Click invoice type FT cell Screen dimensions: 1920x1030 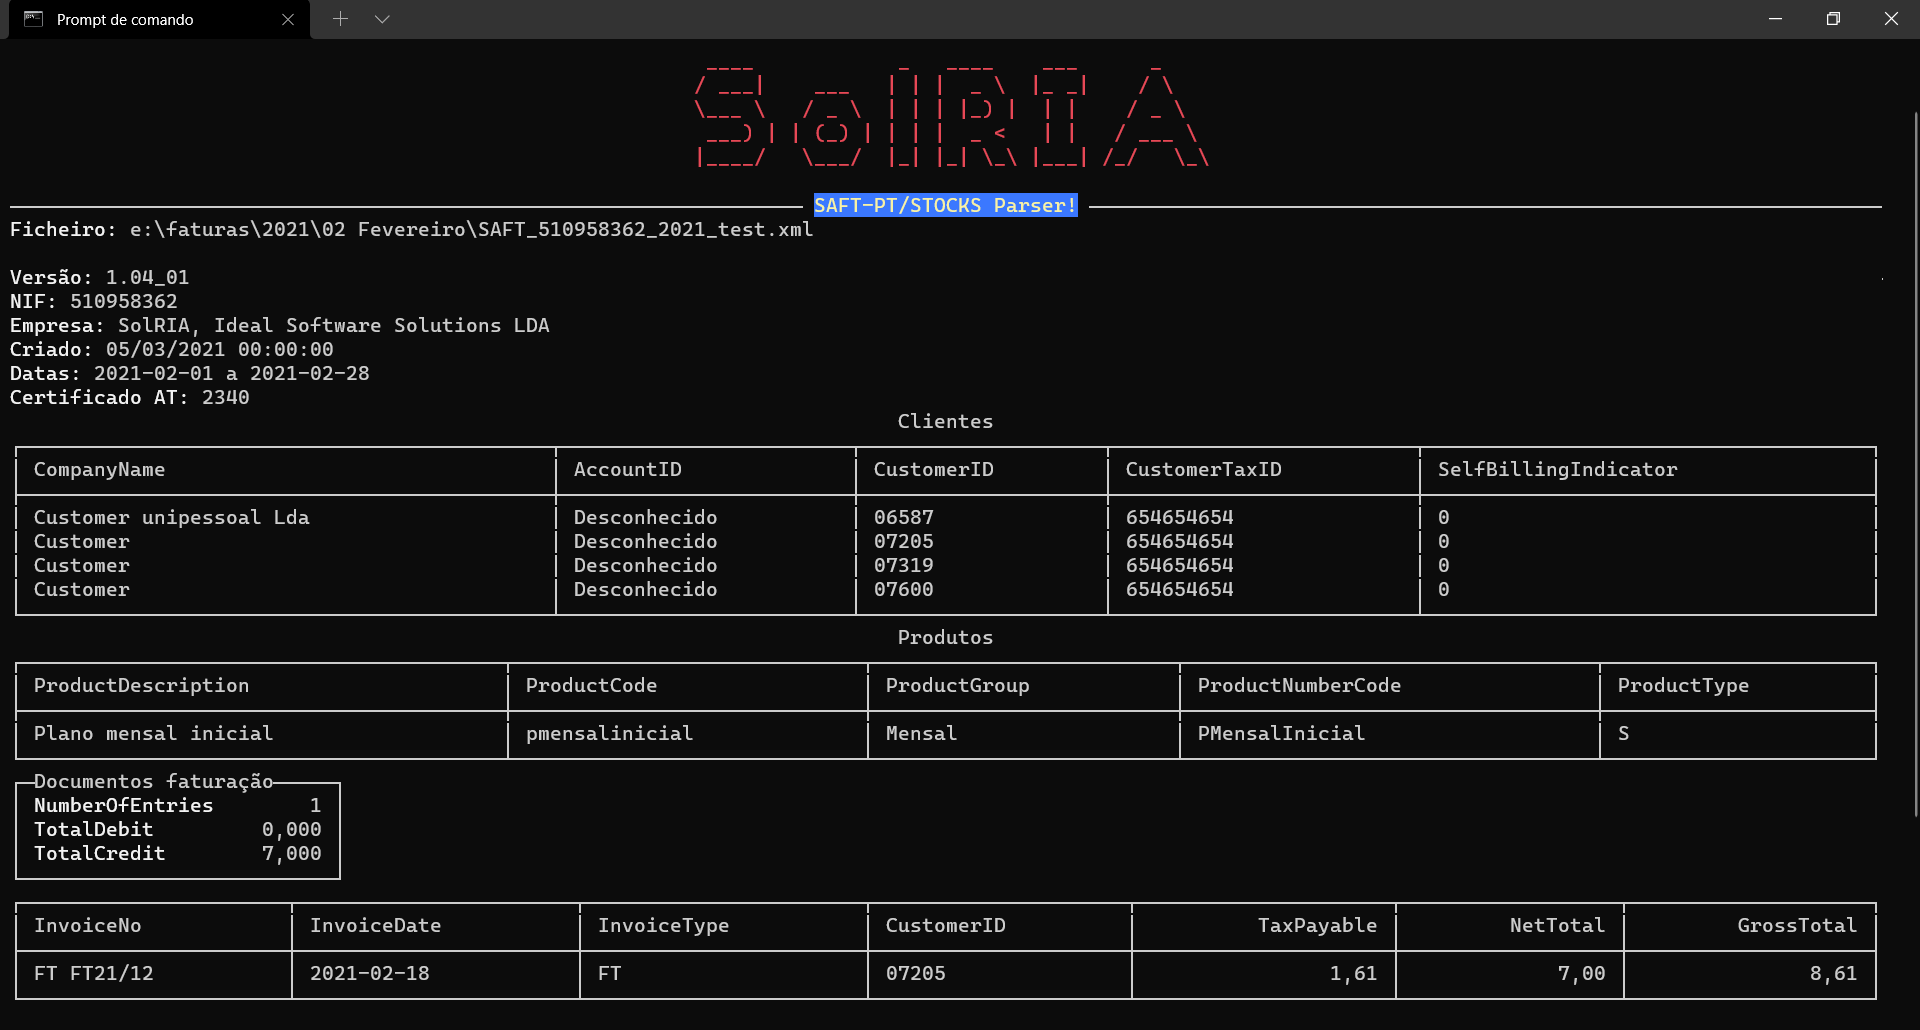point(609,973)
